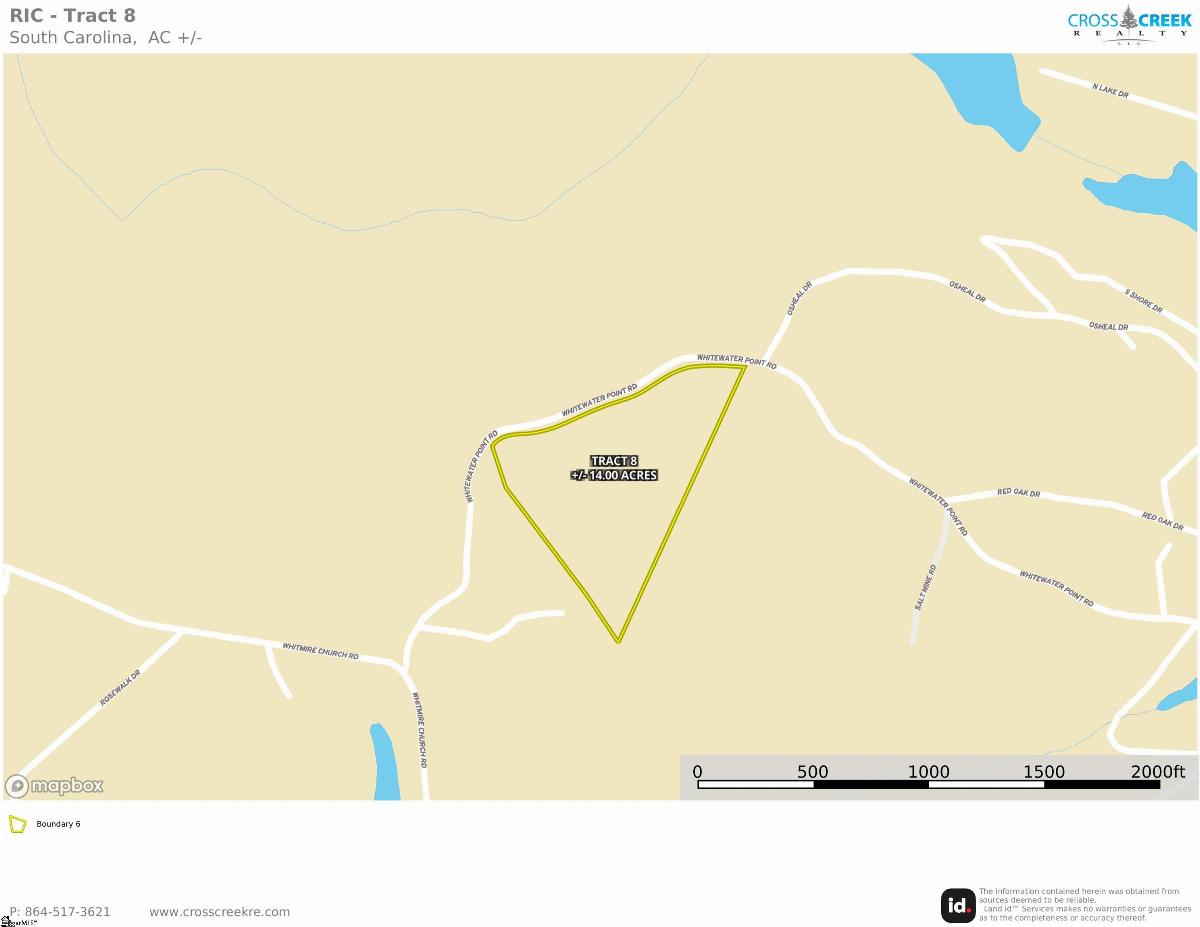This screenshot has height=927, width=1200.
Task: Click the Mapbox logo on map
Action: (x=55, y=786)
